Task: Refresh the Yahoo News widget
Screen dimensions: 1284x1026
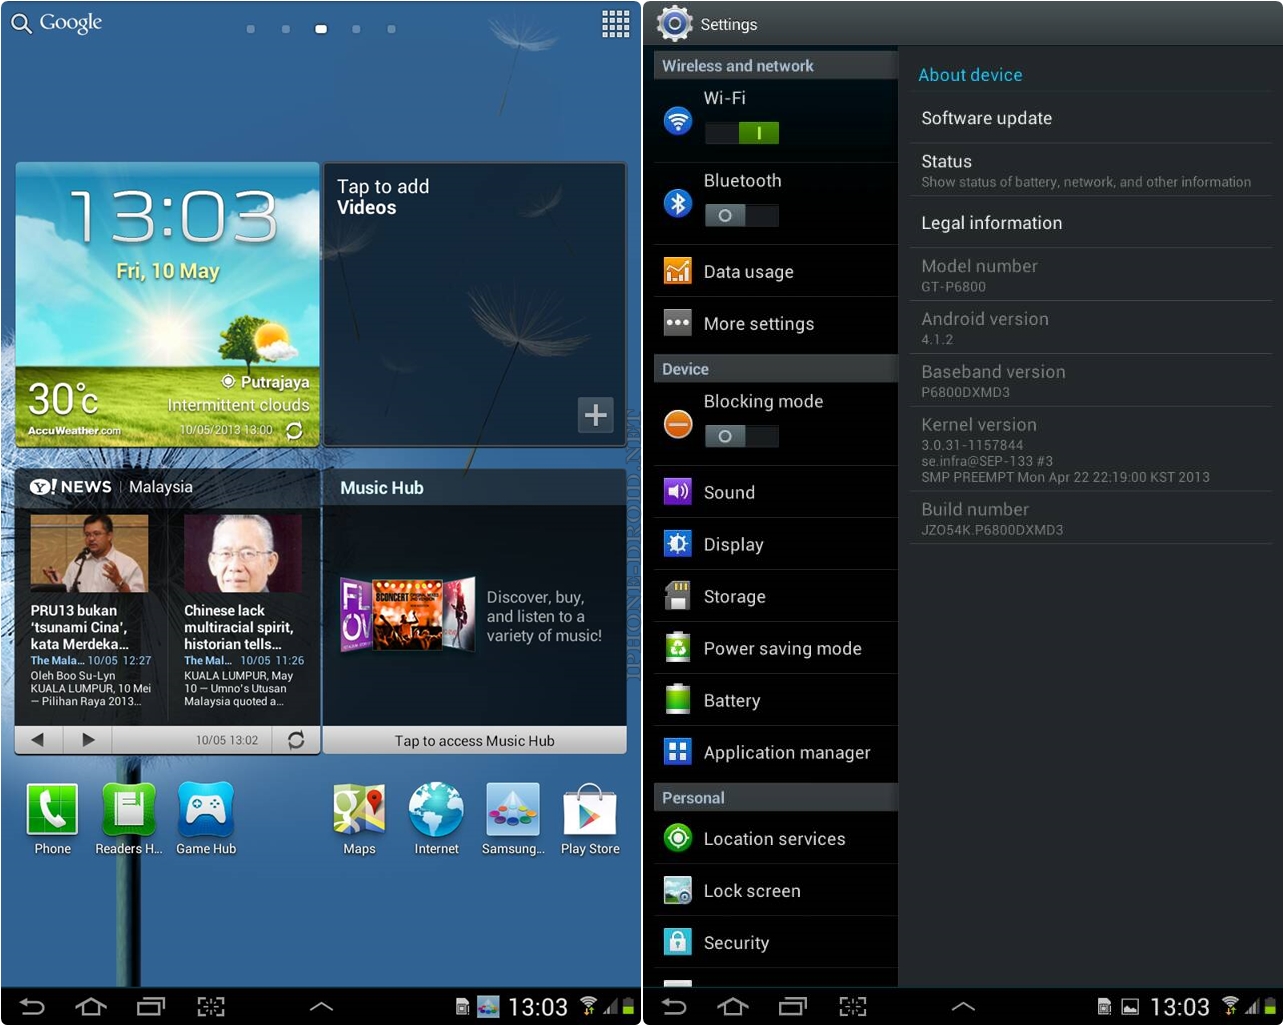Action: pos(296,740)
